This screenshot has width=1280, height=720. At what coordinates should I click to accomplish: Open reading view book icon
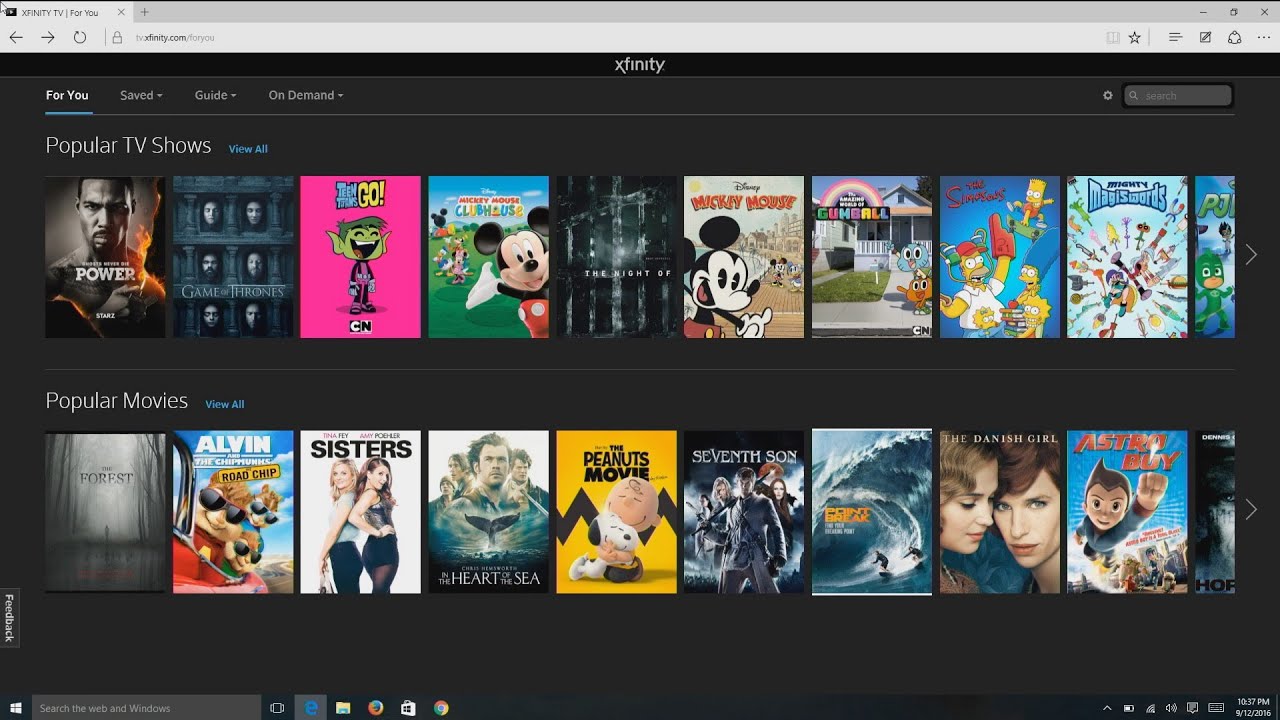pos(1113,37)
